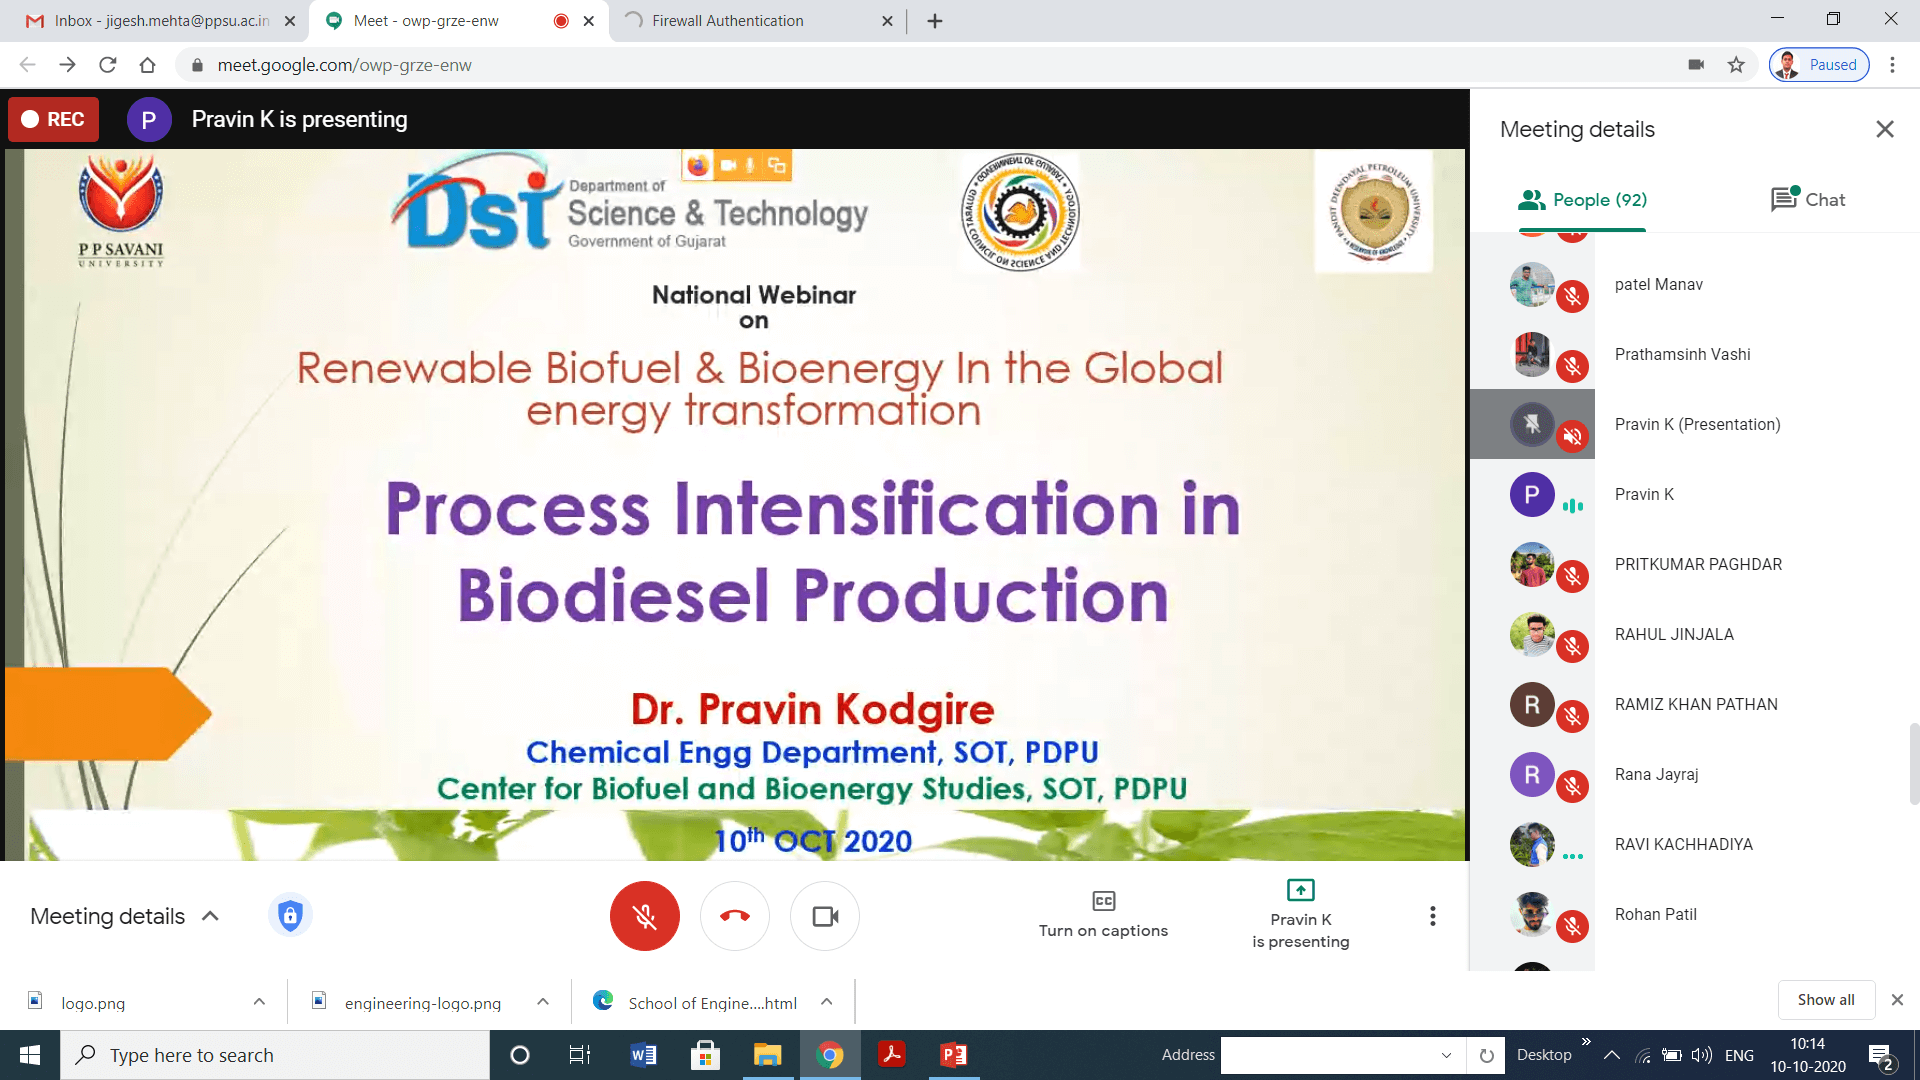Click the pinned Pravin K presentation avatar
This screenshot has height=1080, width=1920.
coord(1532,424)
